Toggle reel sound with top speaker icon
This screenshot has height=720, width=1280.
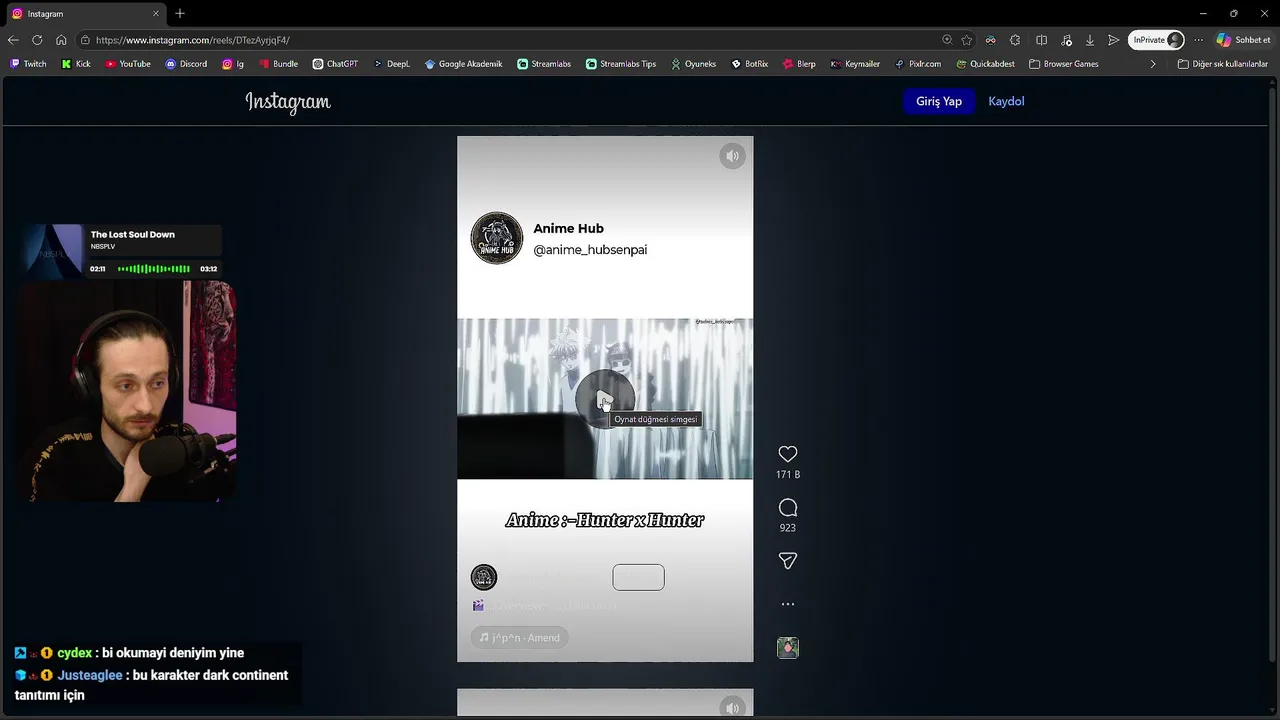tap(733, 156)
